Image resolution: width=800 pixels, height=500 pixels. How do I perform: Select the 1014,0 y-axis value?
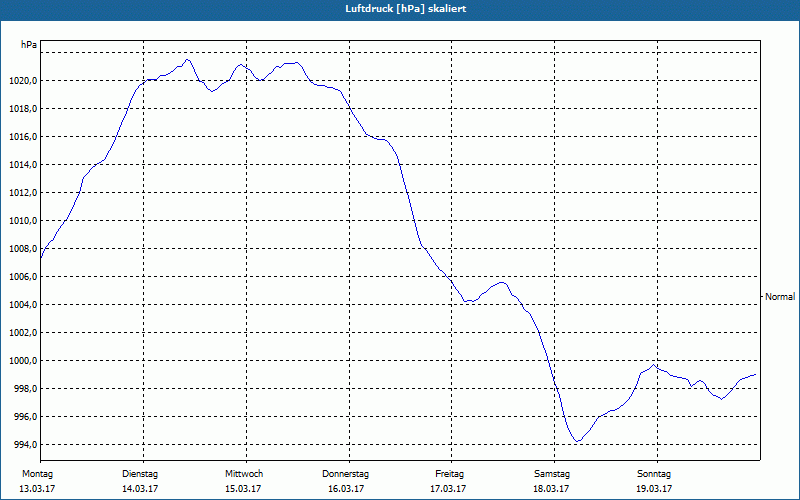[21, 165]
